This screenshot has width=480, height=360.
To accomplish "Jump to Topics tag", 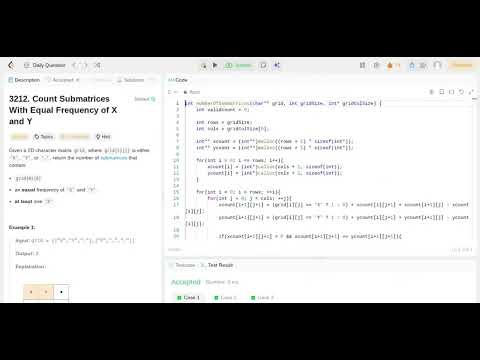I will (x=43, y=137).
